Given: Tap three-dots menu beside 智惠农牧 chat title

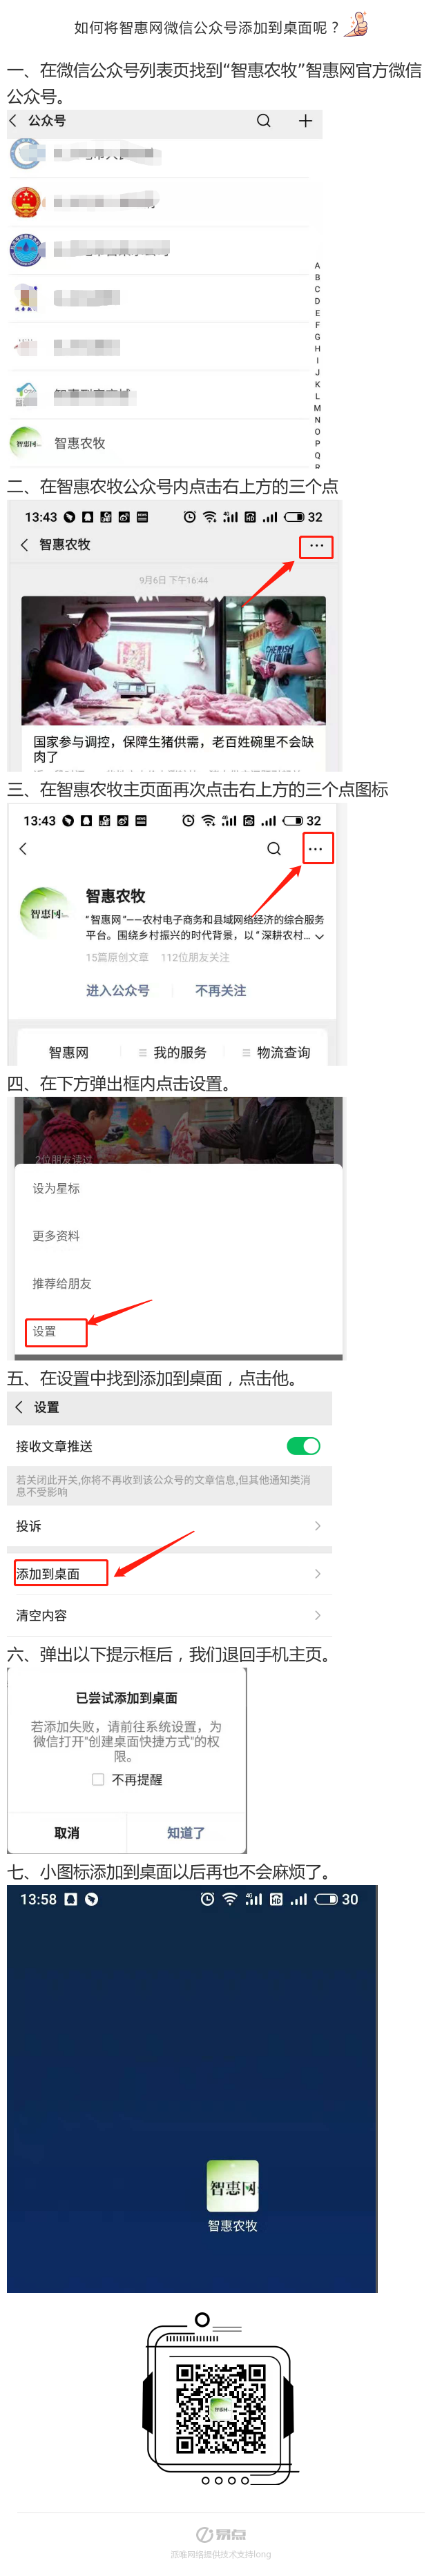Looking at the screenshot, I should click(x=316, y=546).
